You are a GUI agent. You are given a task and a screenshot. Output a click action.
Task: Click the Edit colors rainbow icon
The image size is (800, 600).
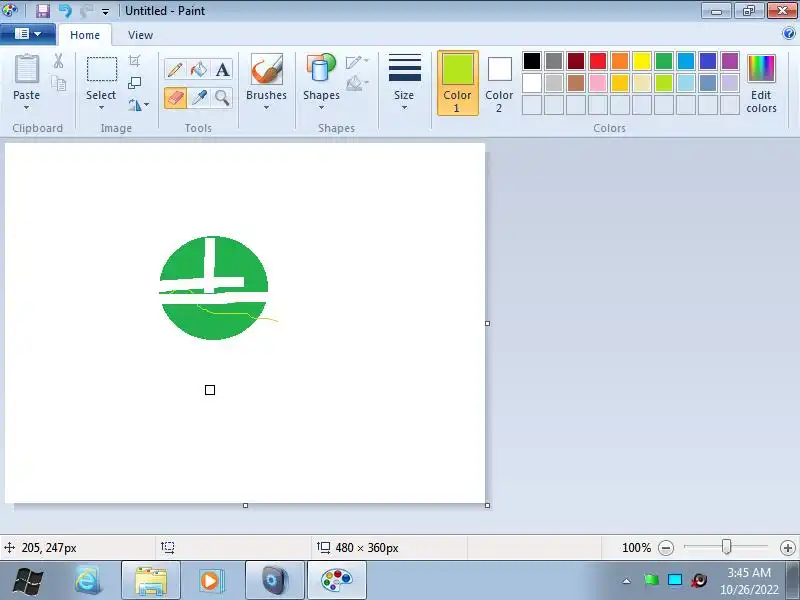tap(761, 68)
